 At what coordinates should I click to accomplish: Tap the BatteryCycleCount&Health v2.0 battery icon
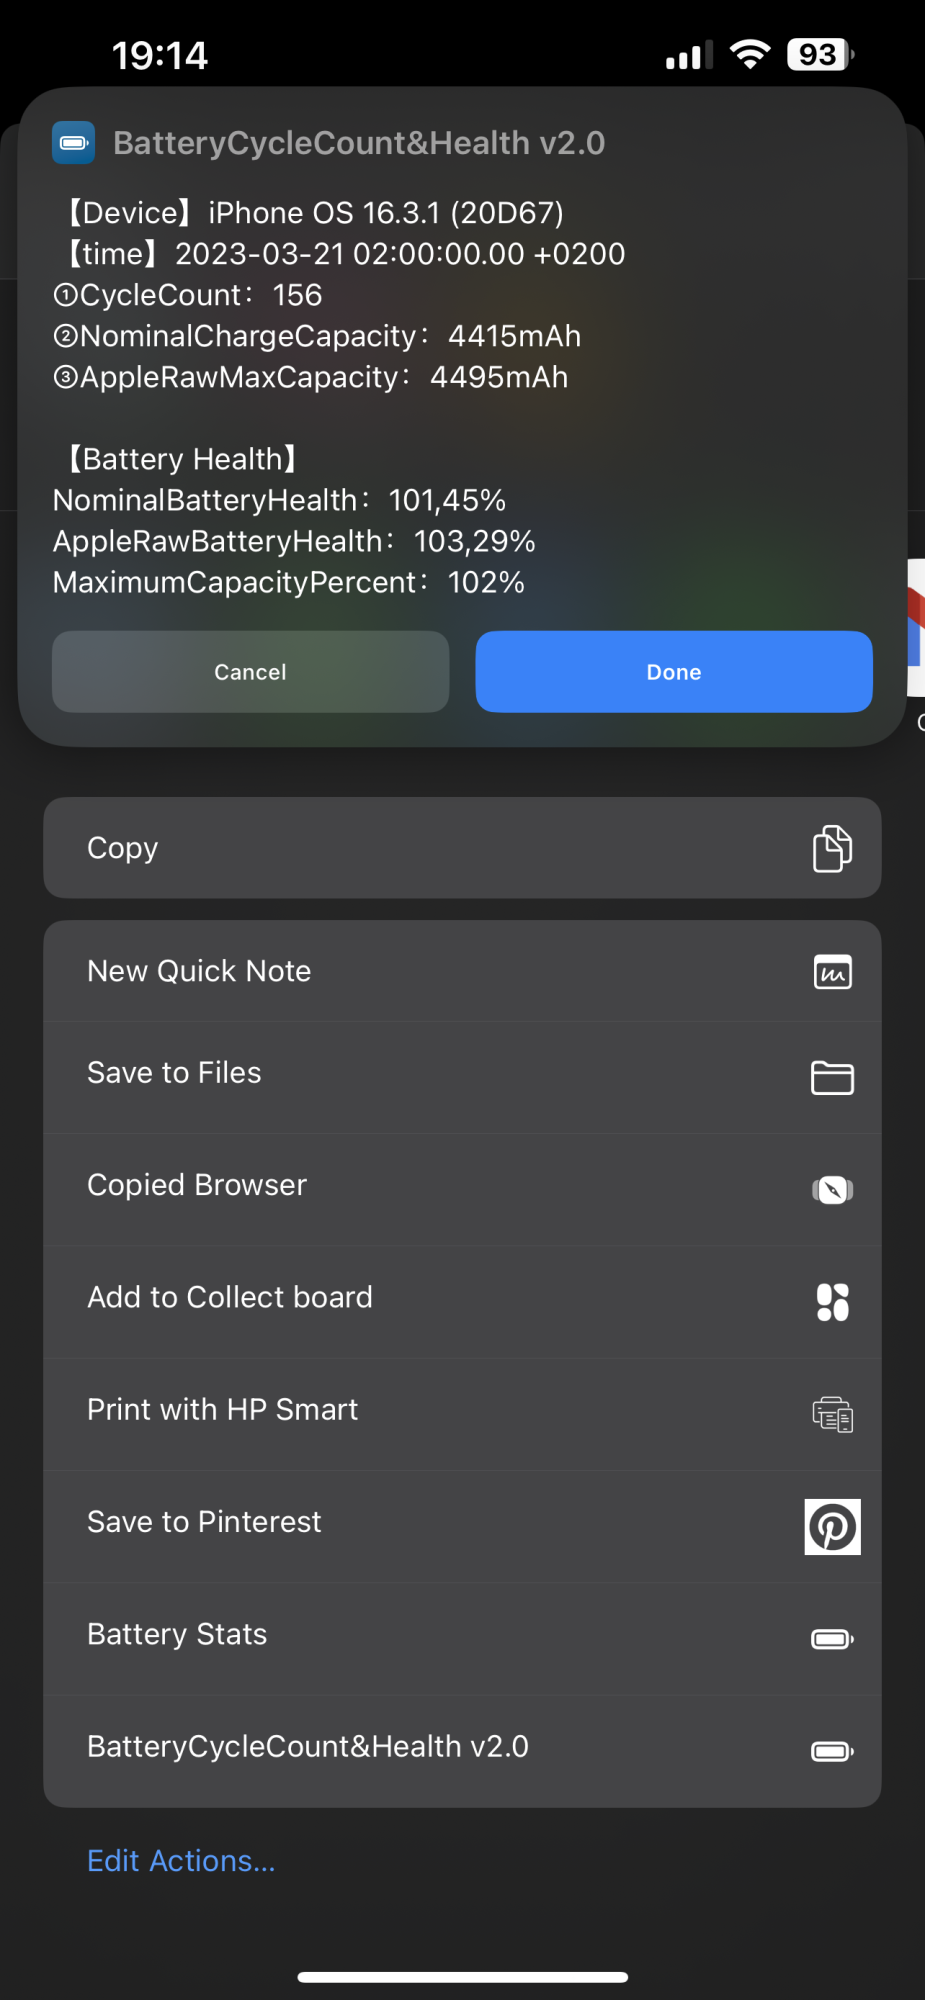pyautogui.click(x=832, y=1750)
